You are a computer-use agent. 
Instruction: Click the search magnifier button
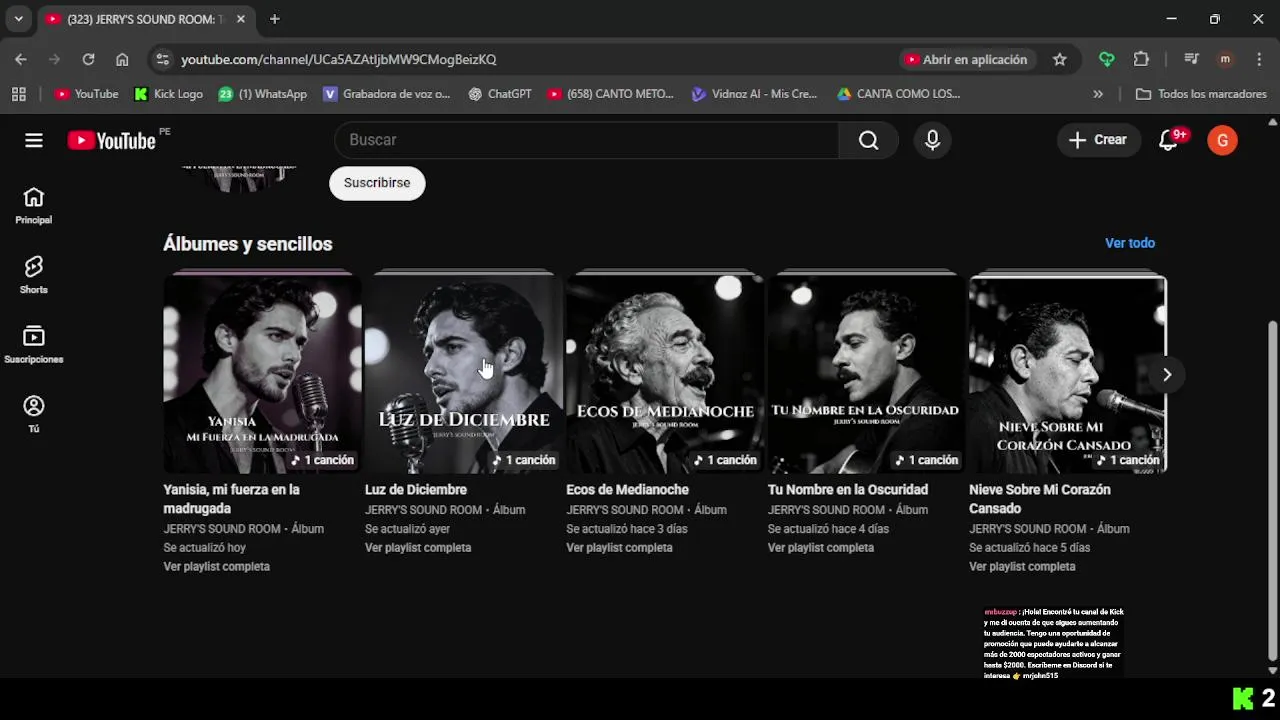point(868,140)
